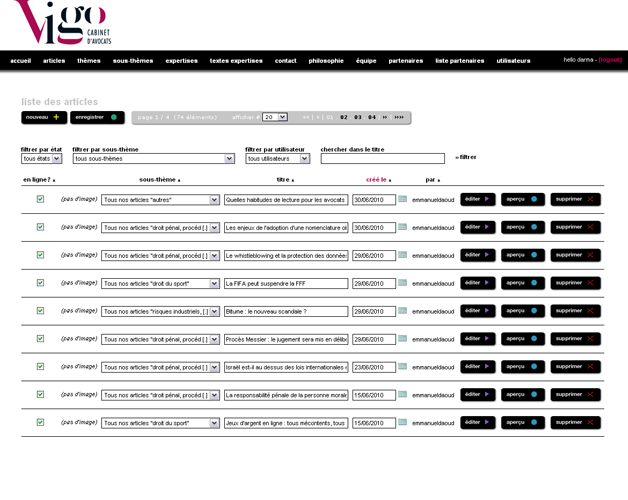The width and height of the screenshot is (628, 500).
Task: Uncheck en ligne for 'Les enjeux de l'adoption'
Action: (x=40, y=227)
